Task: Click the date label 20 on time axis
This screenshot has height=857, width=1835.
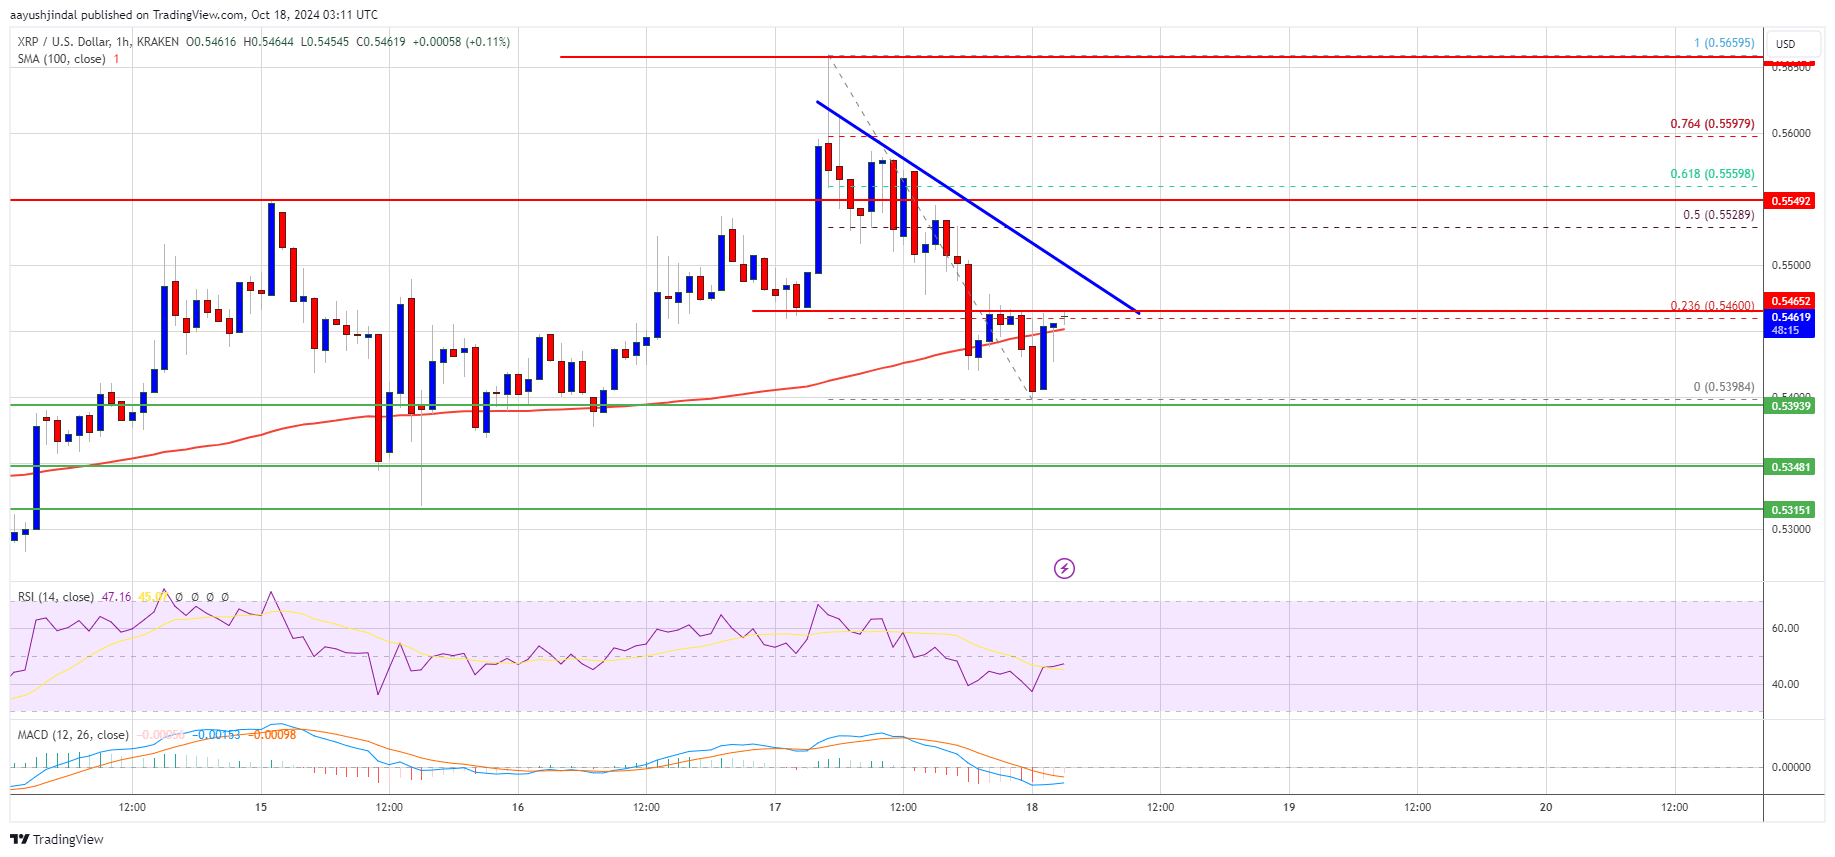Action: (1546, 807)
